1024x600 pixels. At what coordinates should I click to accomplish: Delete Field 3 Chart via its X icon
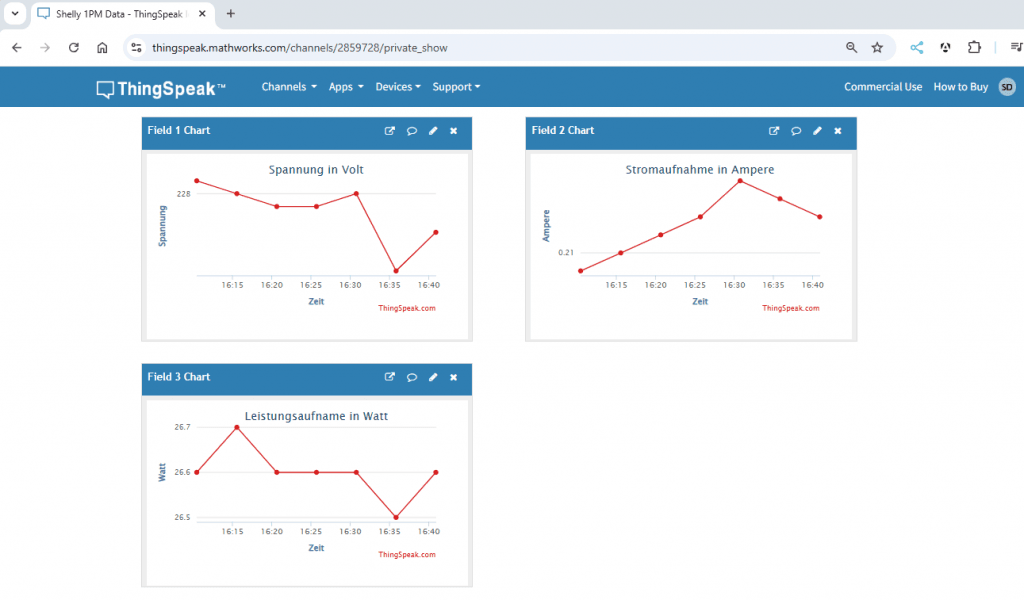[x=453, y=377]
